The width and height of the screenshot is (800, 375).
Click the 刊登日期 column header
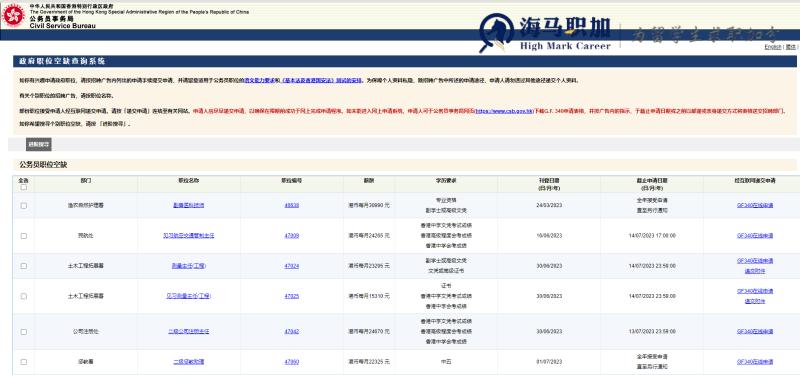549,184
